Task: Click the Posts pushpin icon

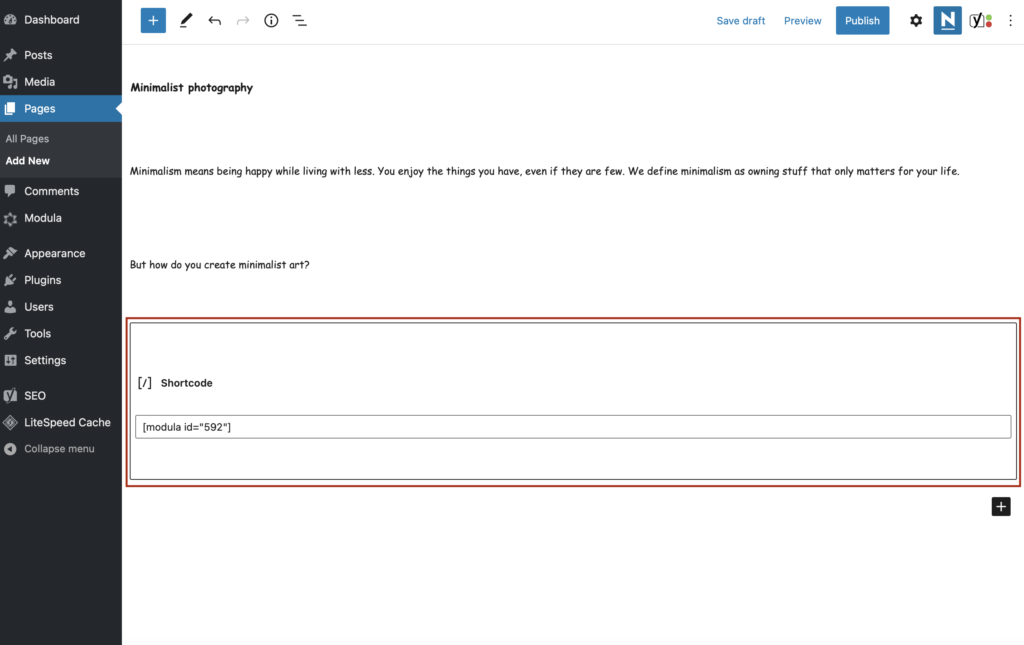Action: [10, 55]
